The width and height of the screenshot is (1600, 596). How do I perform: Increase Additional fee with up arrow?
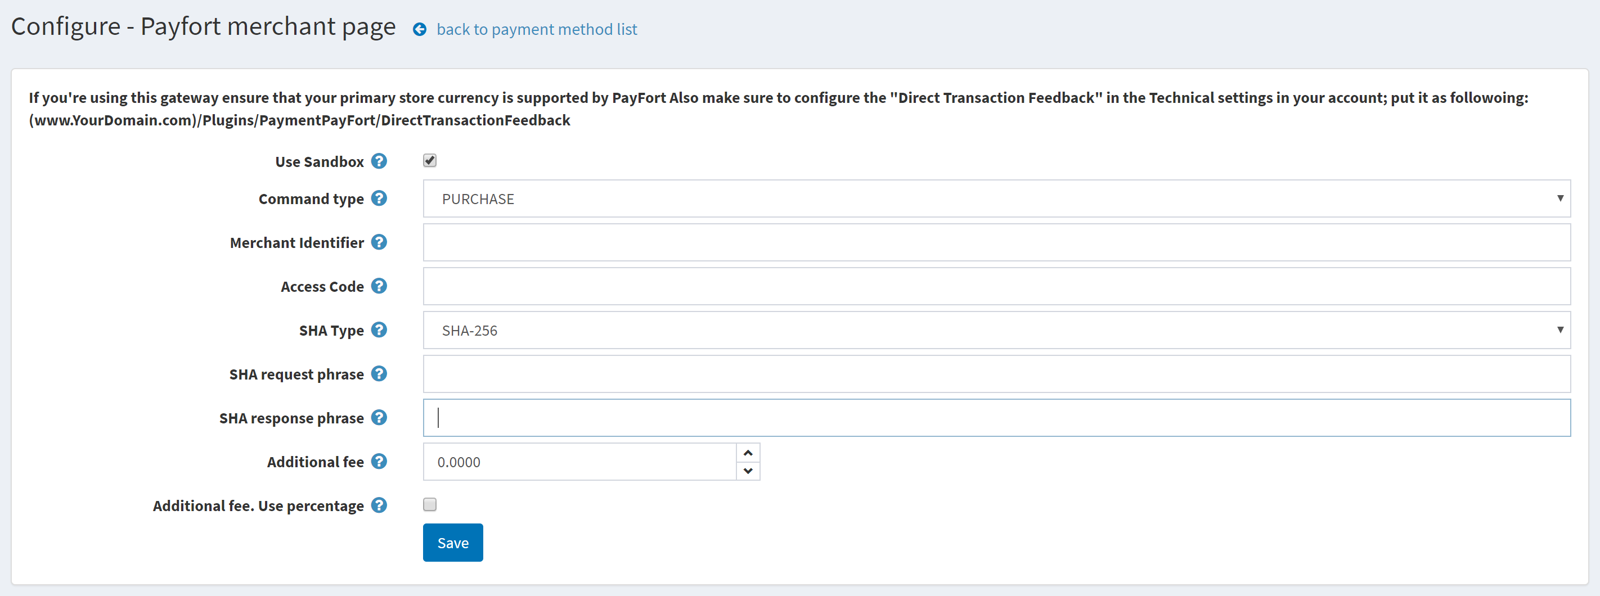(748, 453)
